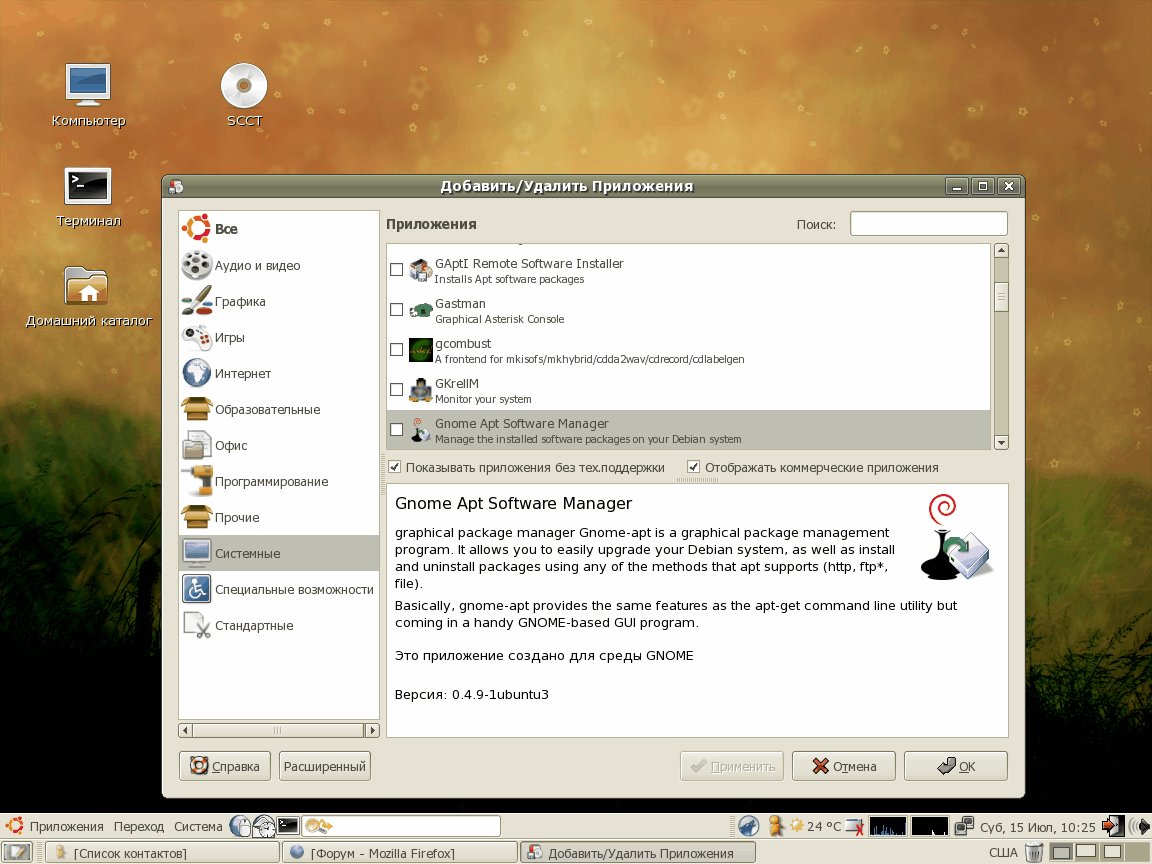Click the Amarok wolf icon in tray
This screenshot has height=864, width=1152.
pyautogui.click(x=749, y=826)
